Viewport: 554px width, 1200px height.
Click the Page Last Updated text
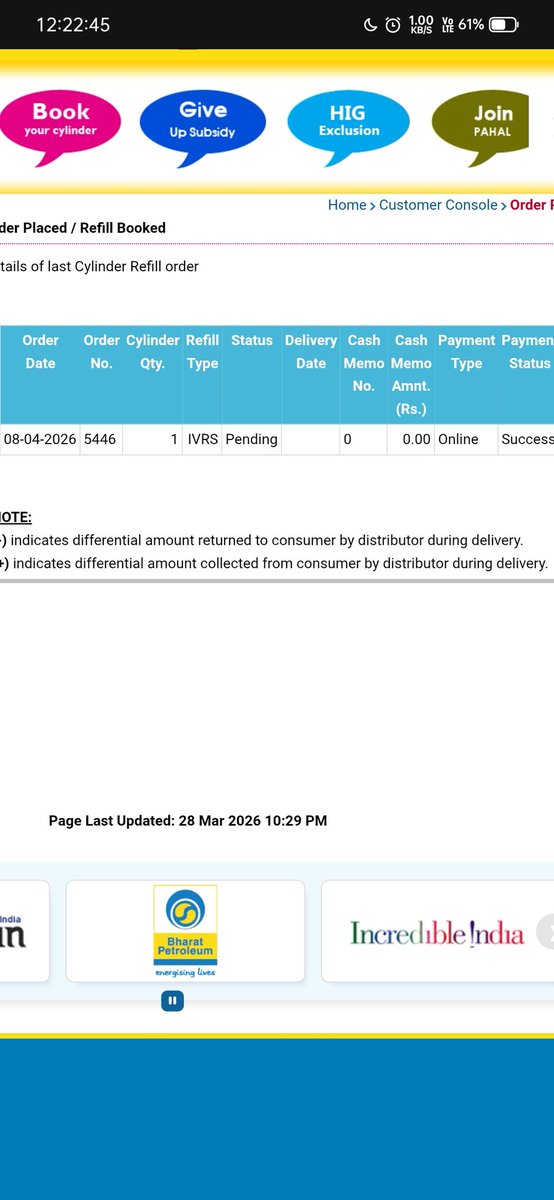188,821
